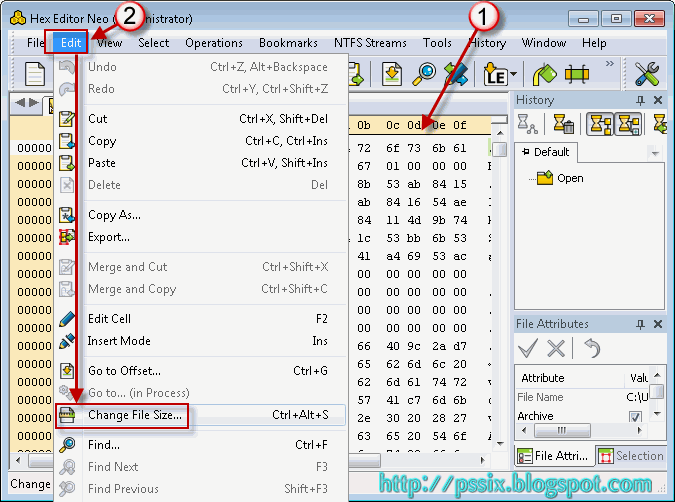Open the Tools menu

coord(437,43)
